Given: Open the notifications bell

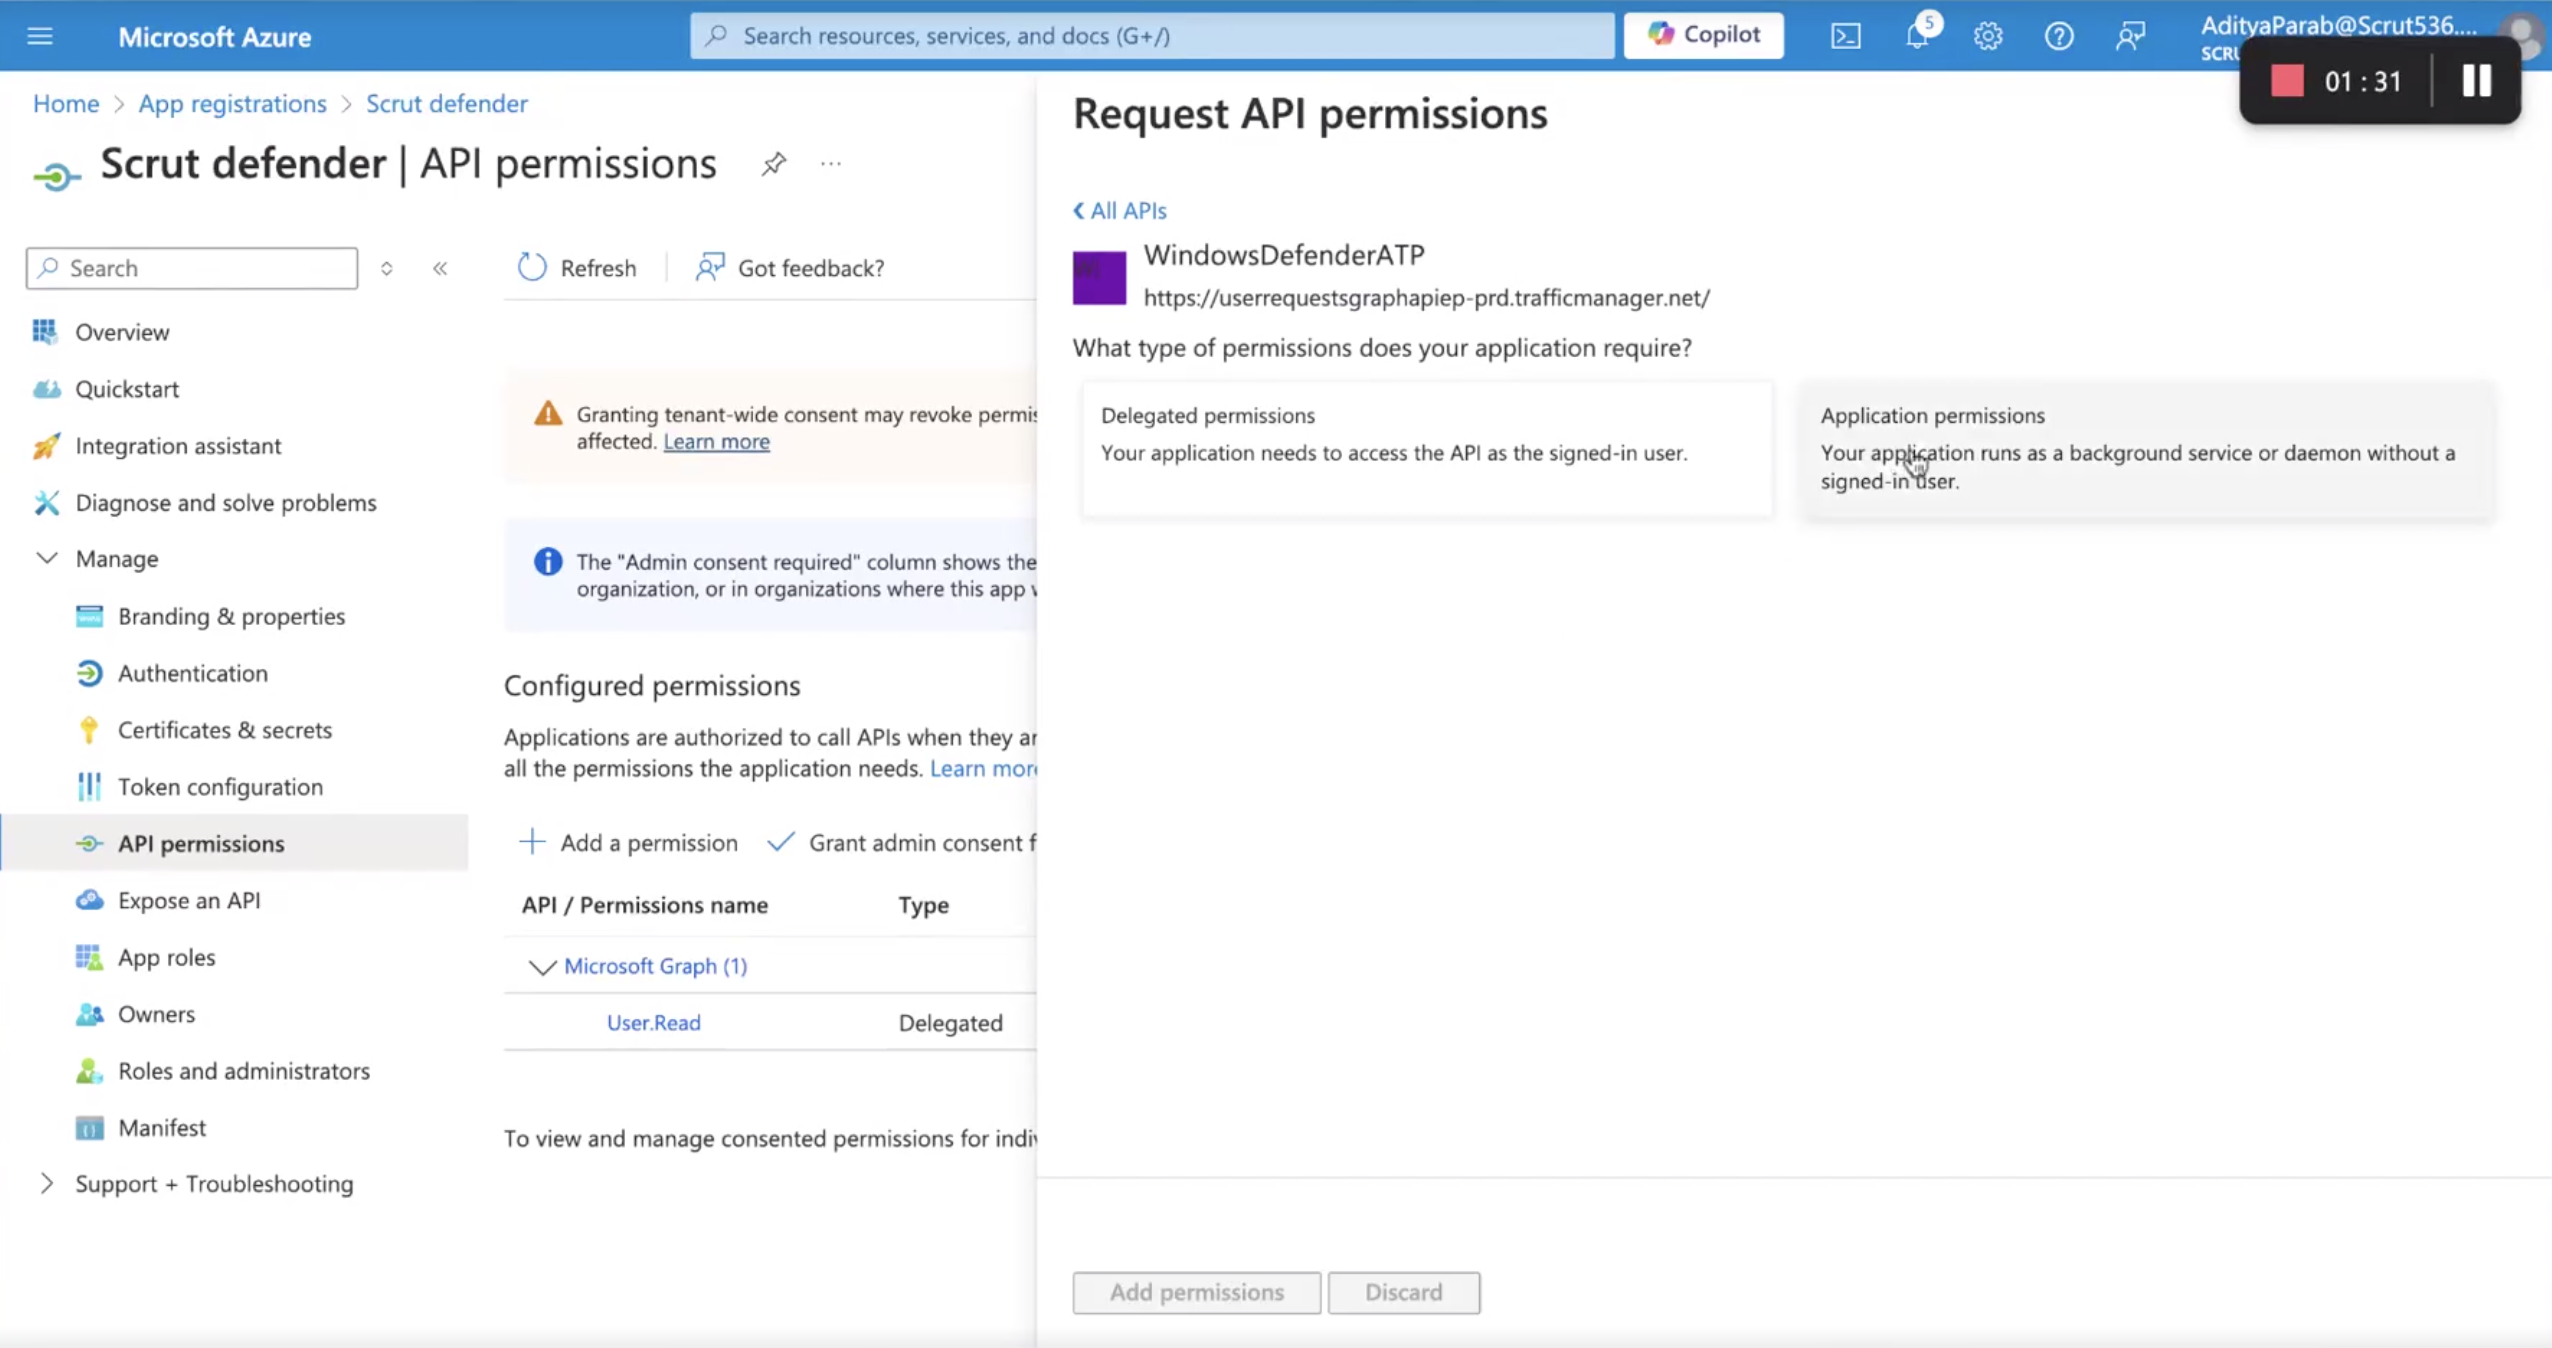Looking at the screenshot, I should (1917, 36).
